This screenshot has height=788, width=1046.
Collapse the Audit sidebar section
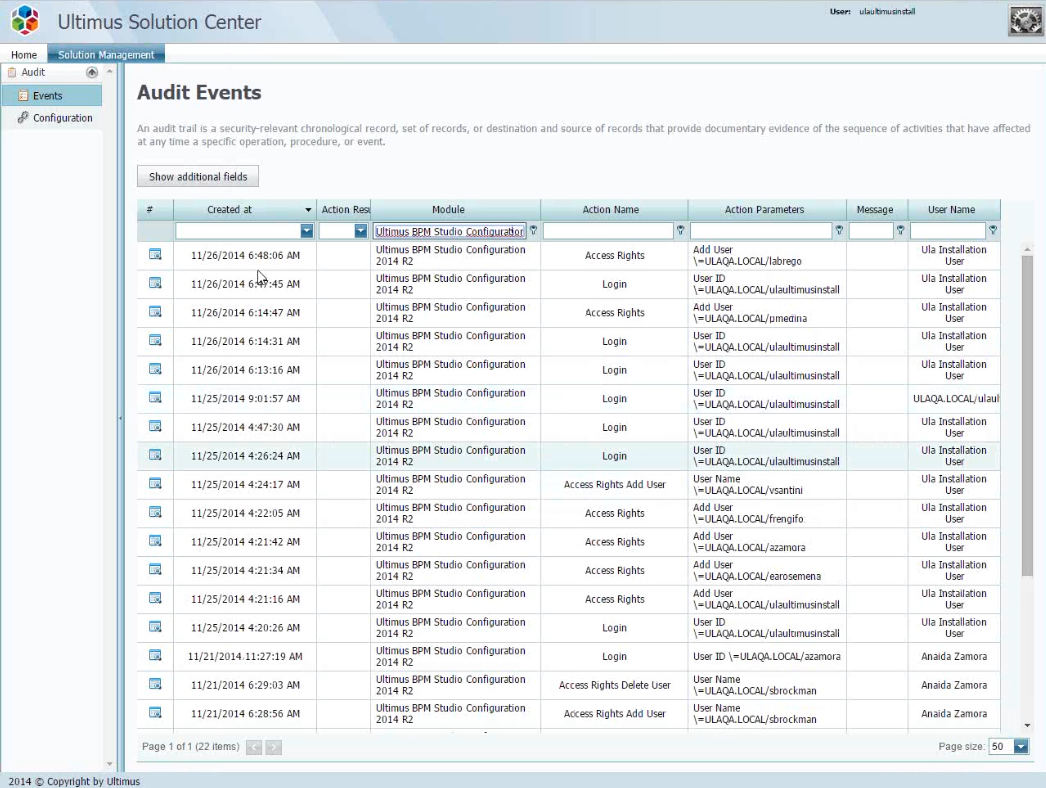[x=92, y=72]
